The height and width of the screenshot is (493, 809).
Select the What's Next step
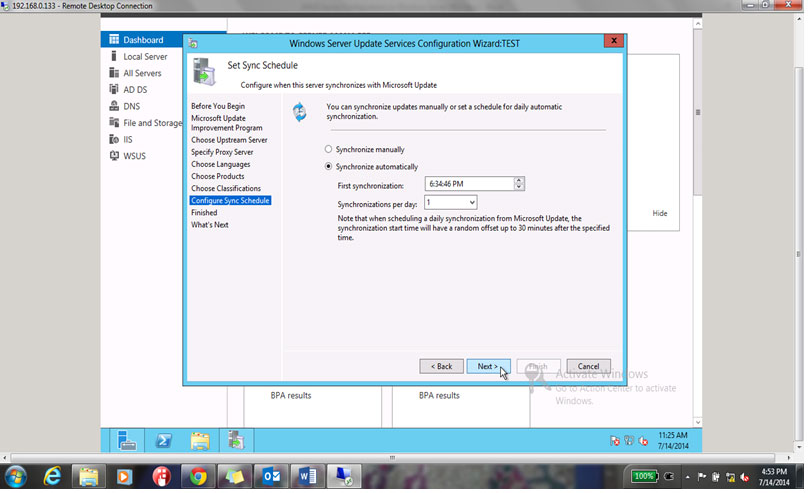click(x=209, y=225)
